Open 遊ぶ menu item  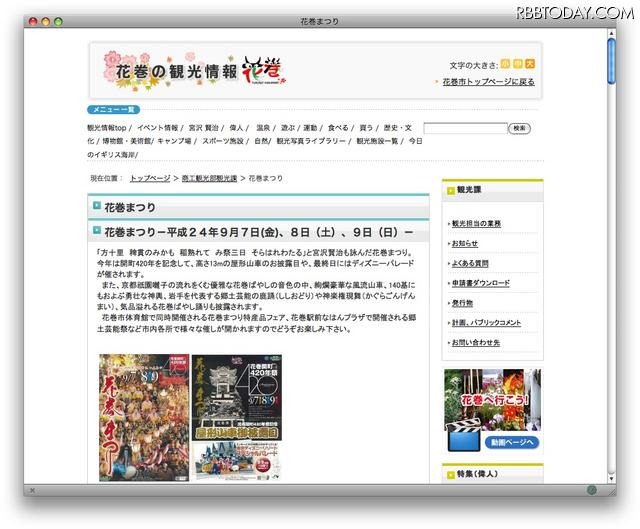pos(288,128)
